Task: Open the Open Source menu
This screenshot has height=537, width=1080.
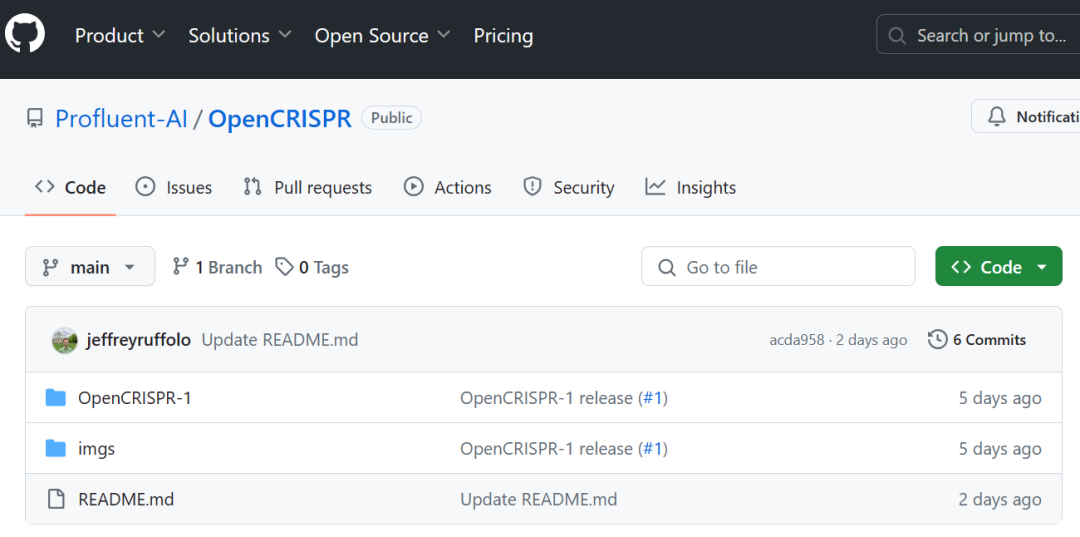Action: click(382, 36)
